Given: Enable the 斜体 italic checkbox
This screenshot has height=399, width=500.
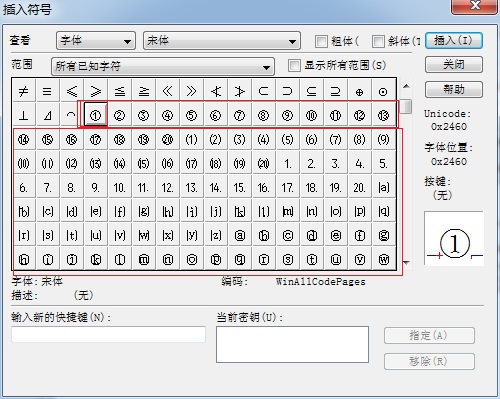Looking at the screenshot, I should [x=378, y=41].
